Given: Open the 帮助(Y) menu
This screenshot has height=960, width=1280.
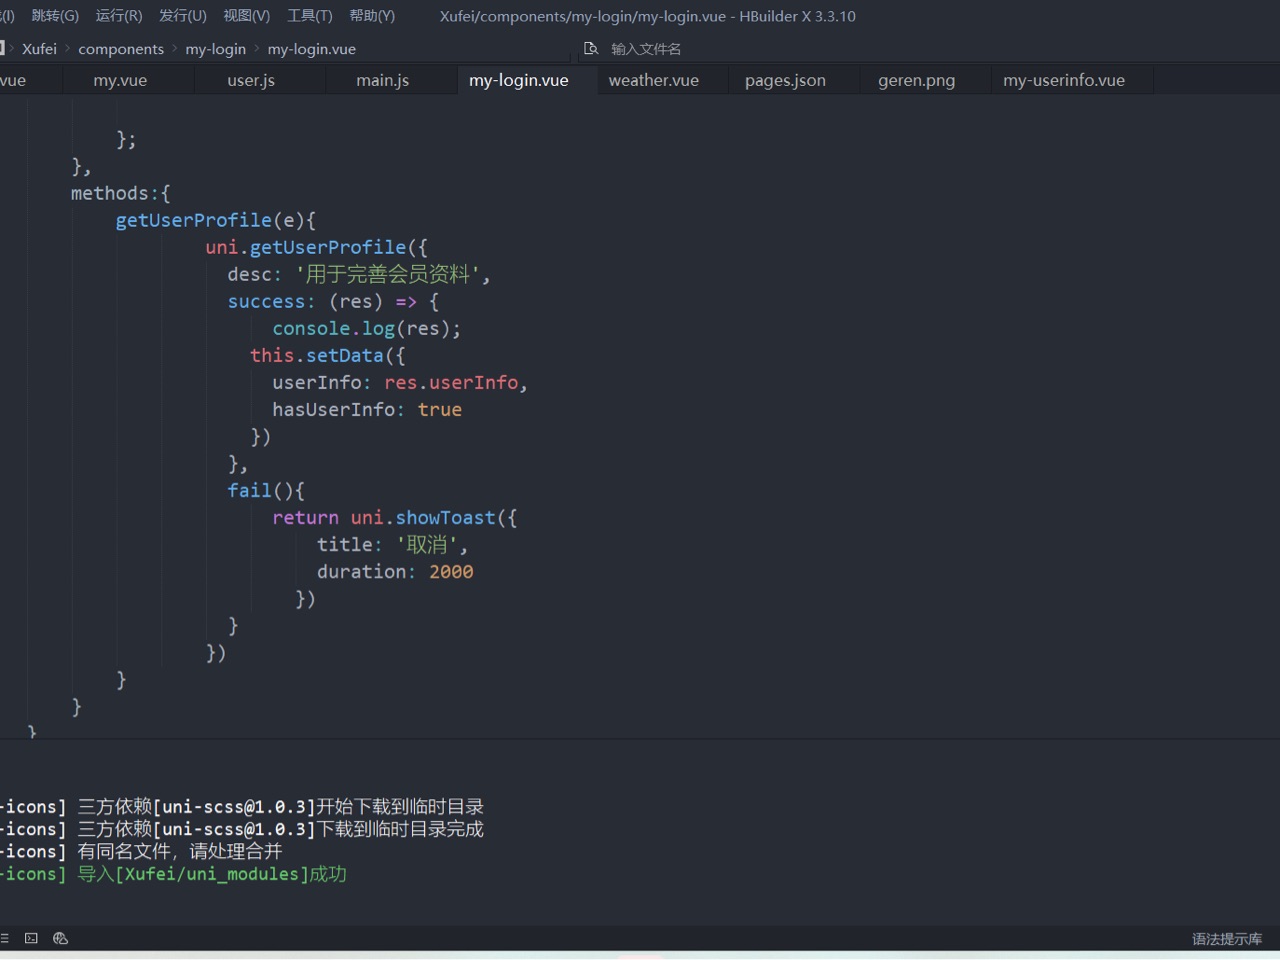Looking at the screenshot, I should (x=372, y=16).
